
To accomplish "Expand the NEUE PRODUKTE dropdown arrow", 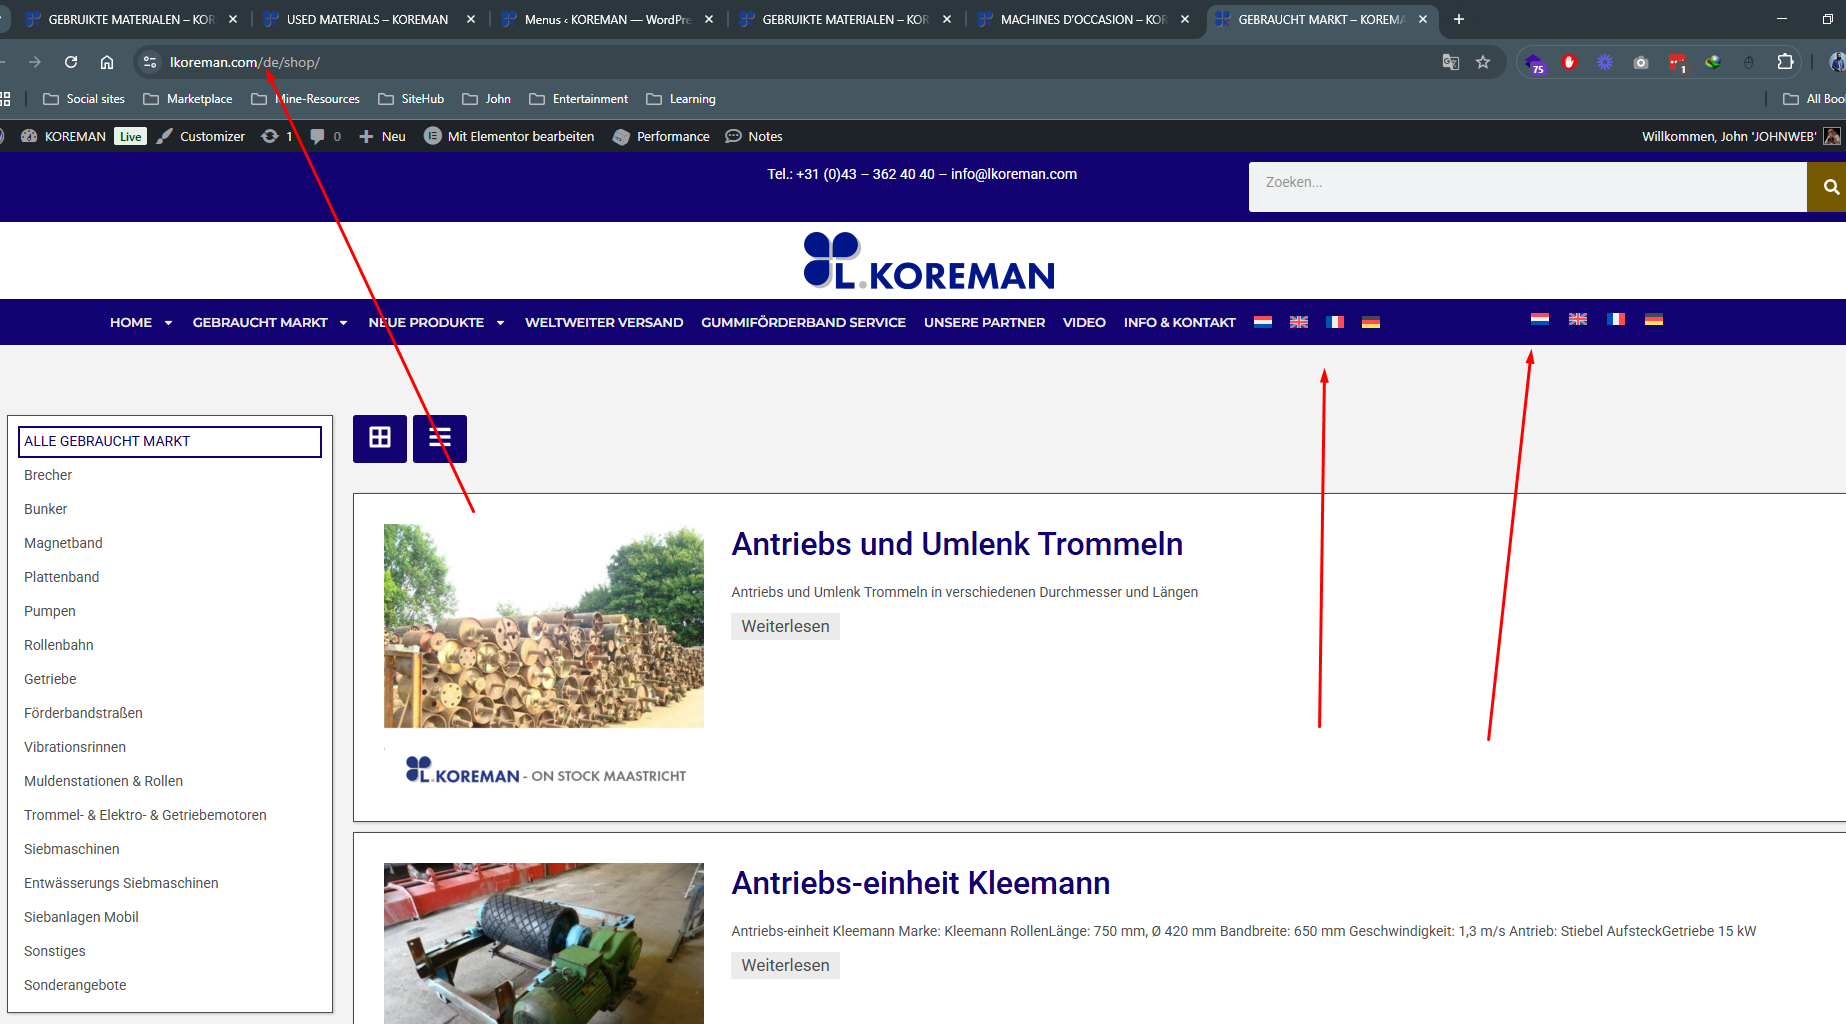I will click(x=500, y=323).
